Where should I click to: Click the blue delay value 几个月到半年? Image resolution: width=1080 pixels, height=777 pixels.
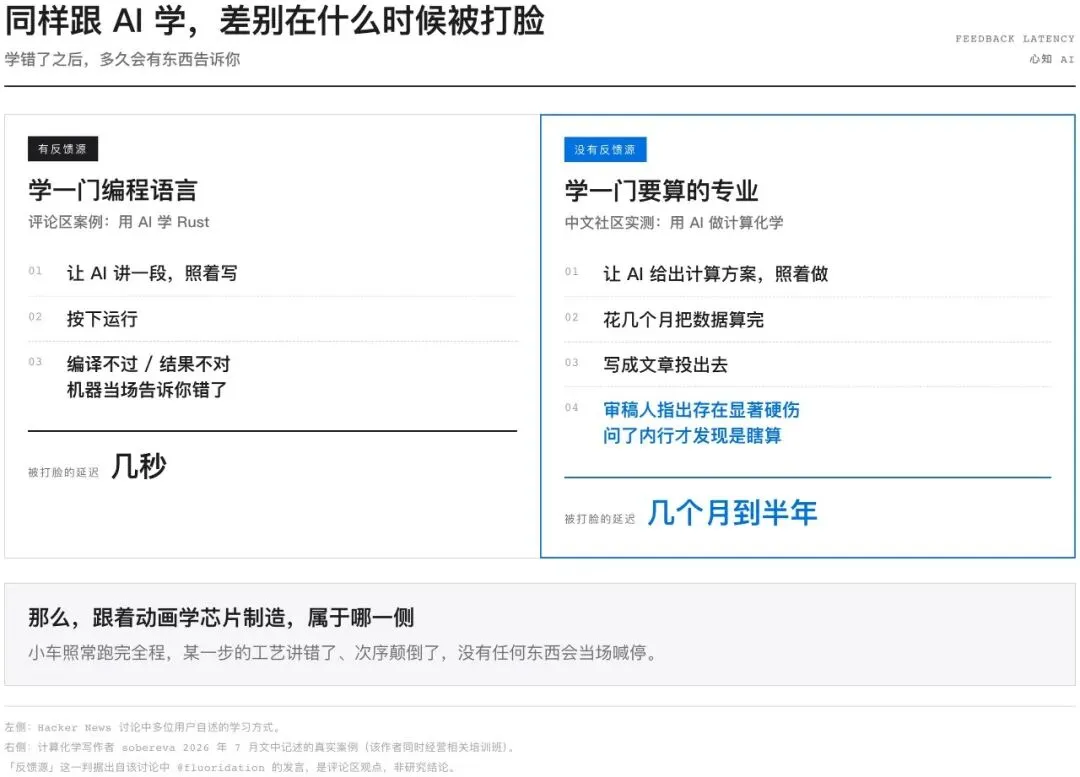732,512
